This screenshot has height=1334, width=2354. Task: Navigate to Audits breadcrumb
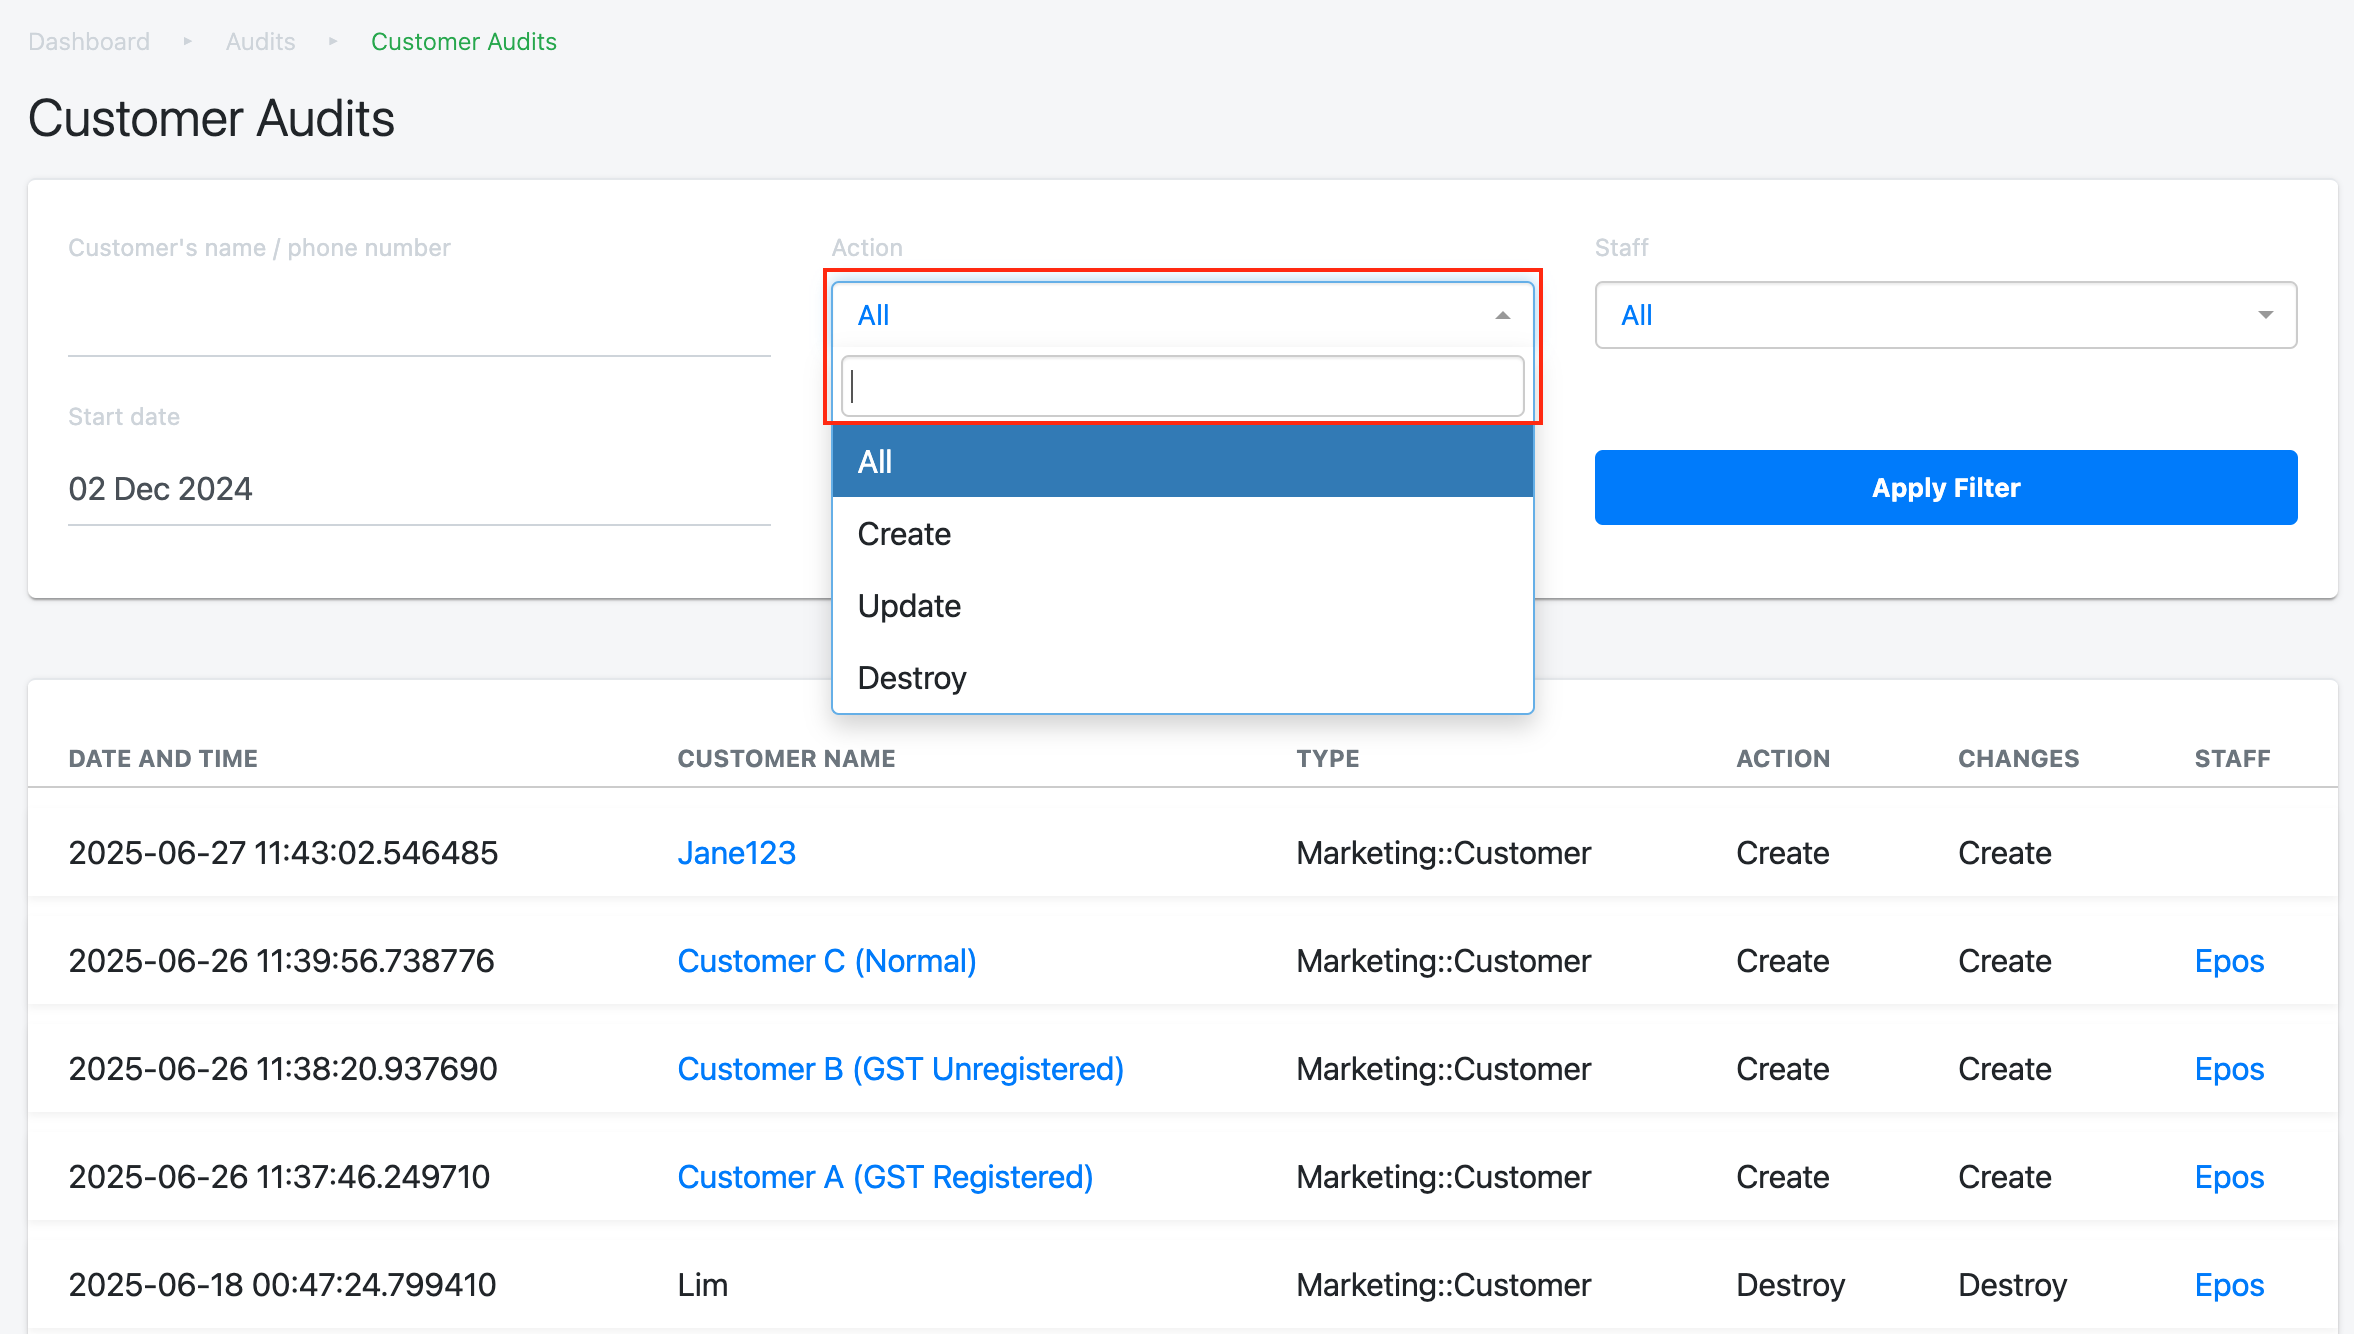[x=260, y=42]
